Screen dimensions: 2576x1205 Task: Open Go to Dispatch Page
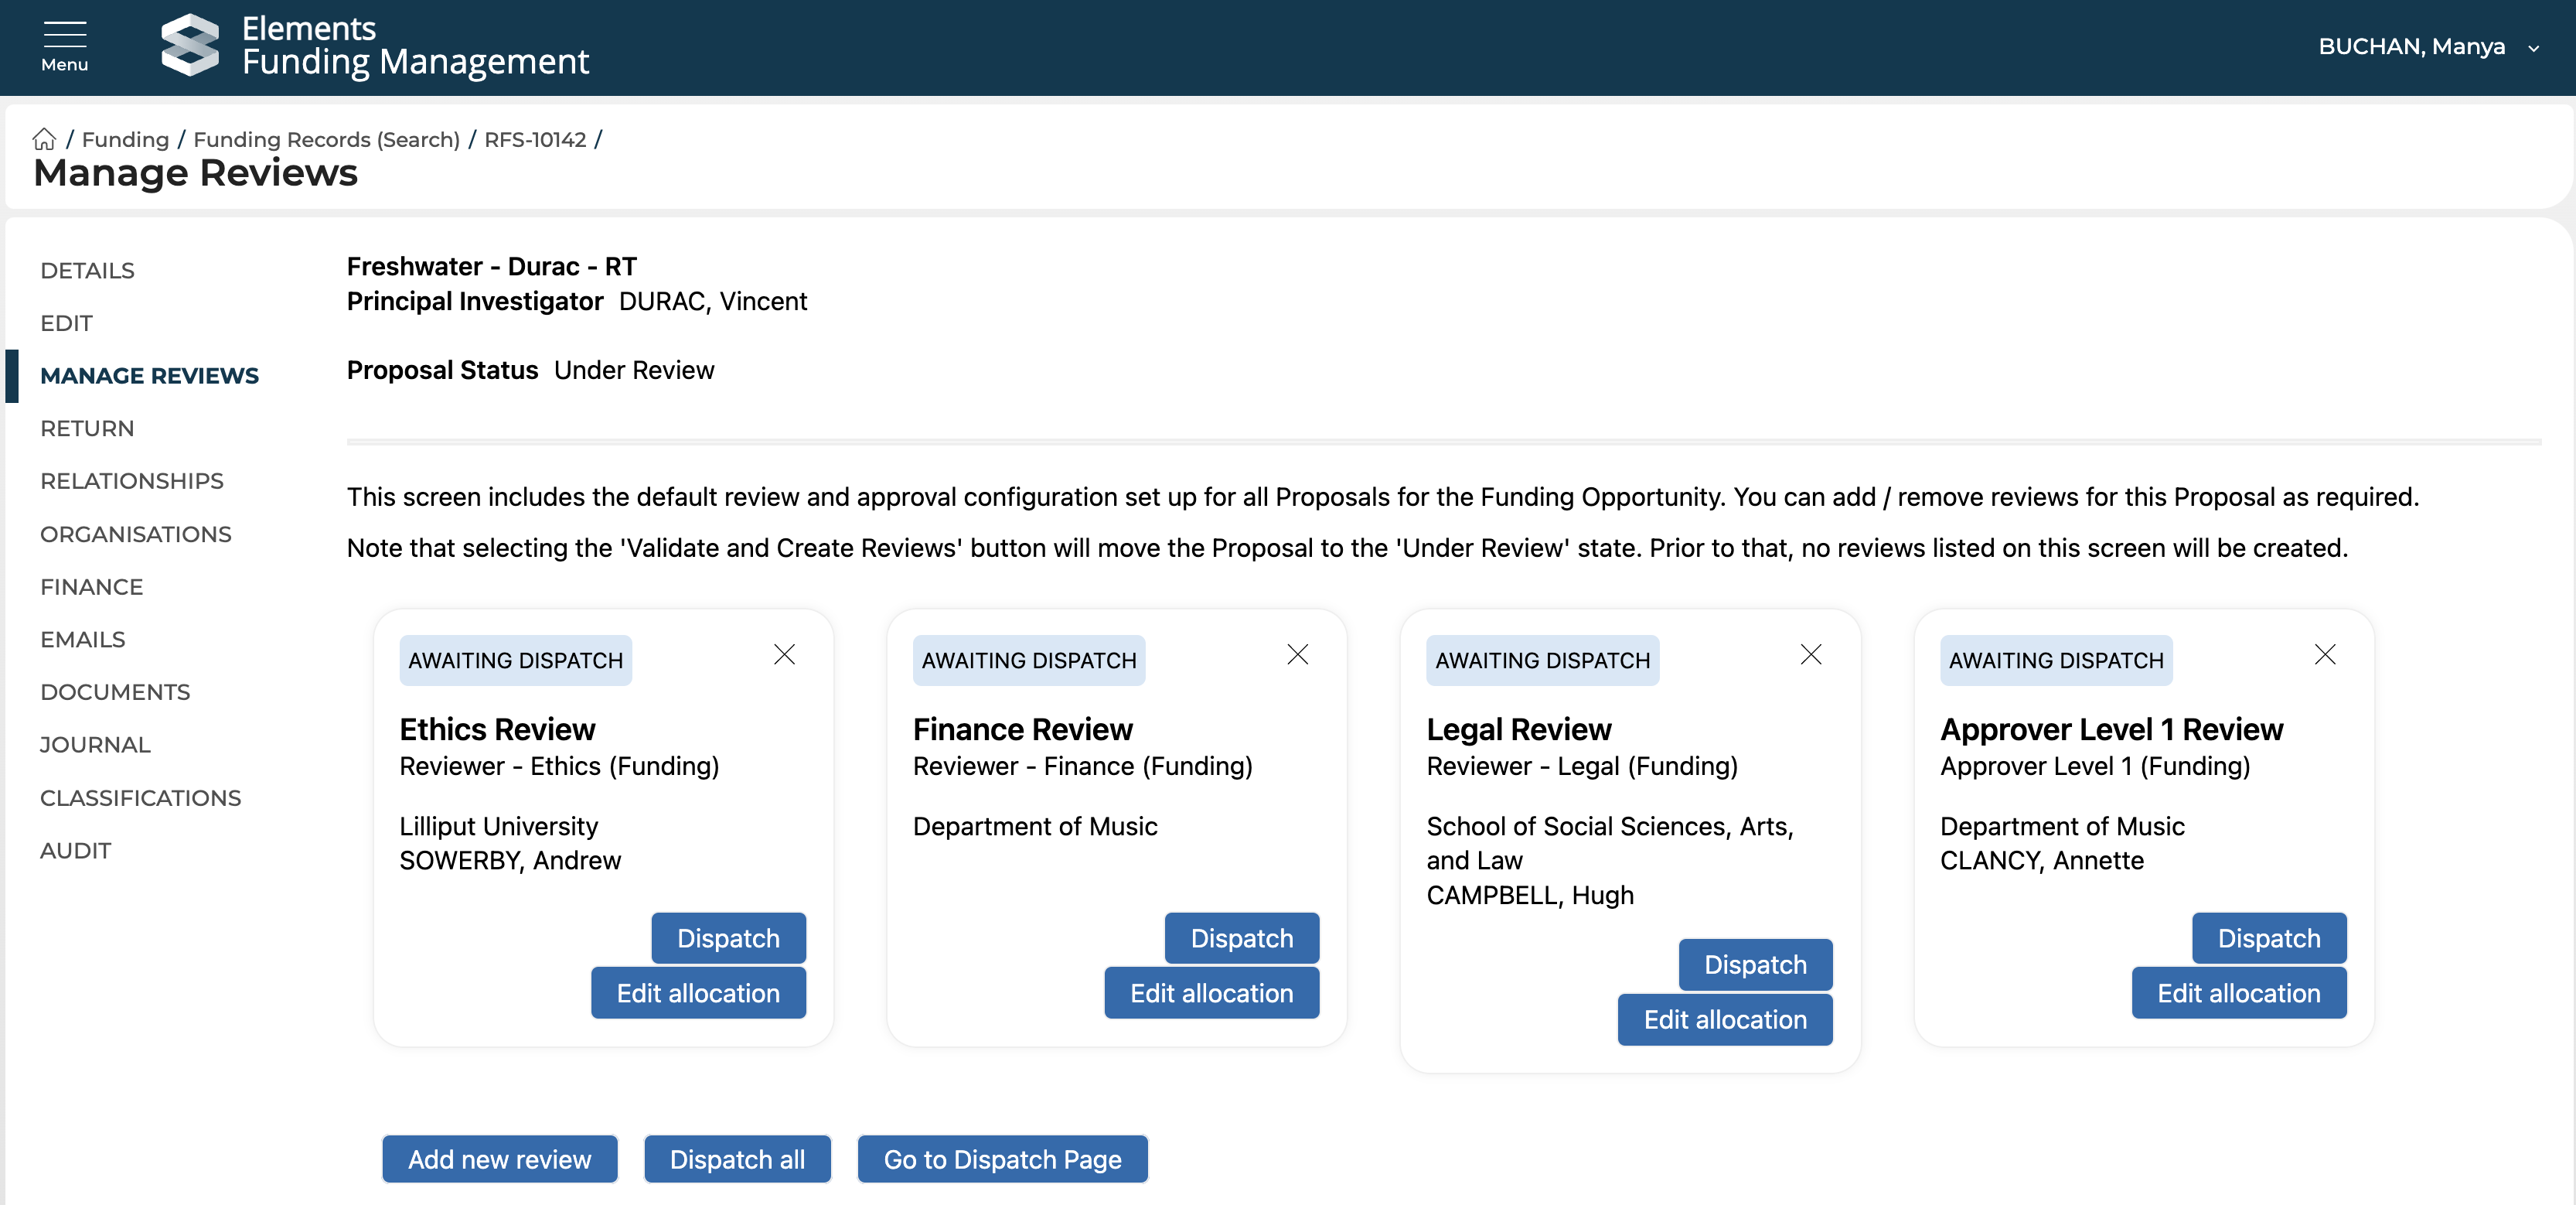pos(1002,1159)
